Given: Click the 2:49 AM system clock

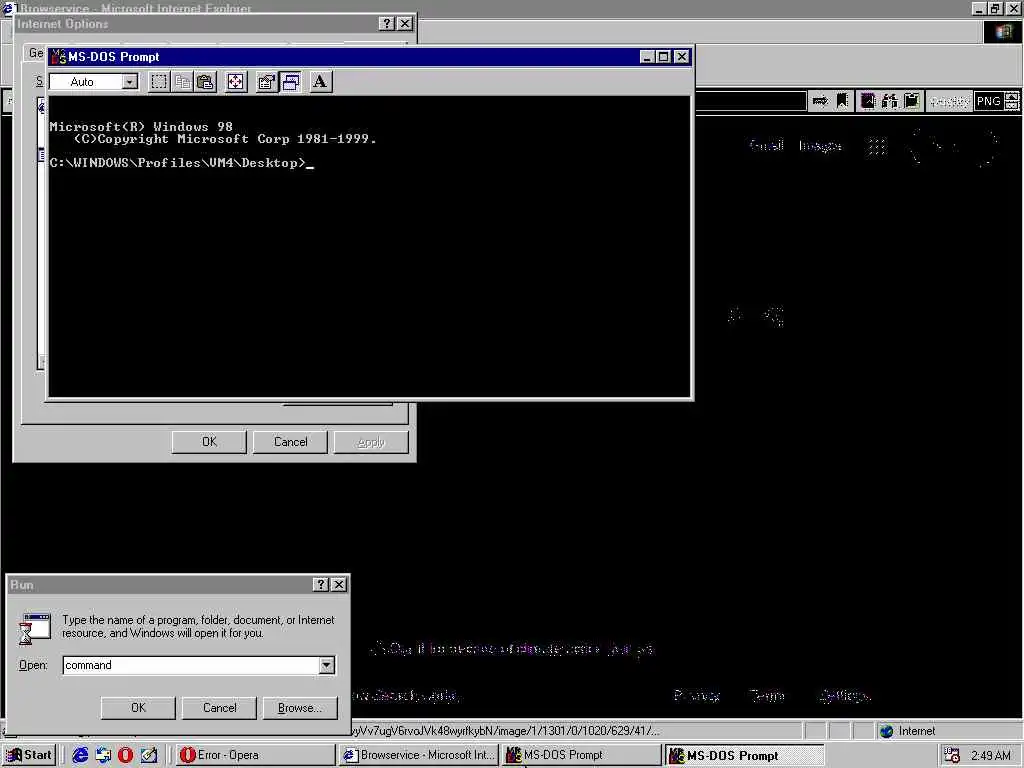Looking at the screenshot, I should [x=991, y=756].
